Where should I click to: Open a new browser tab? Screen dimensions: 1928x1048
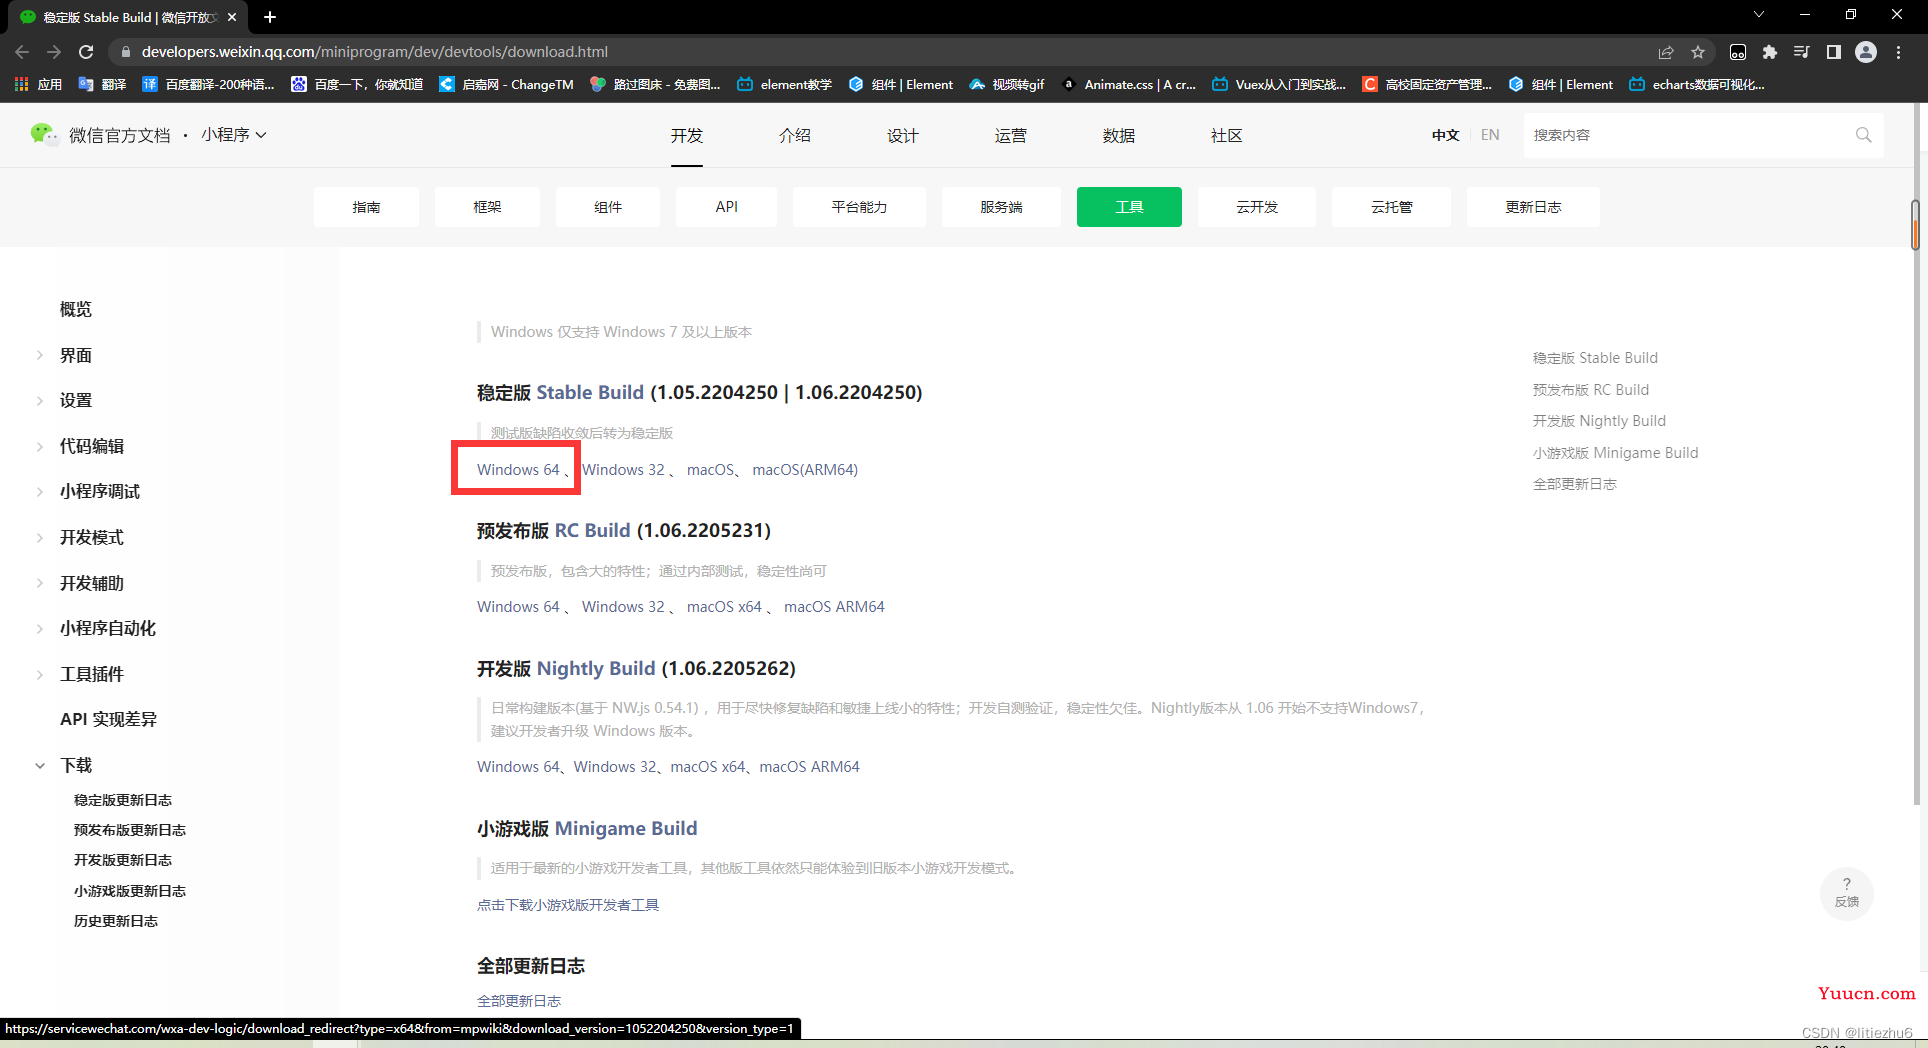tap(270, 17)
